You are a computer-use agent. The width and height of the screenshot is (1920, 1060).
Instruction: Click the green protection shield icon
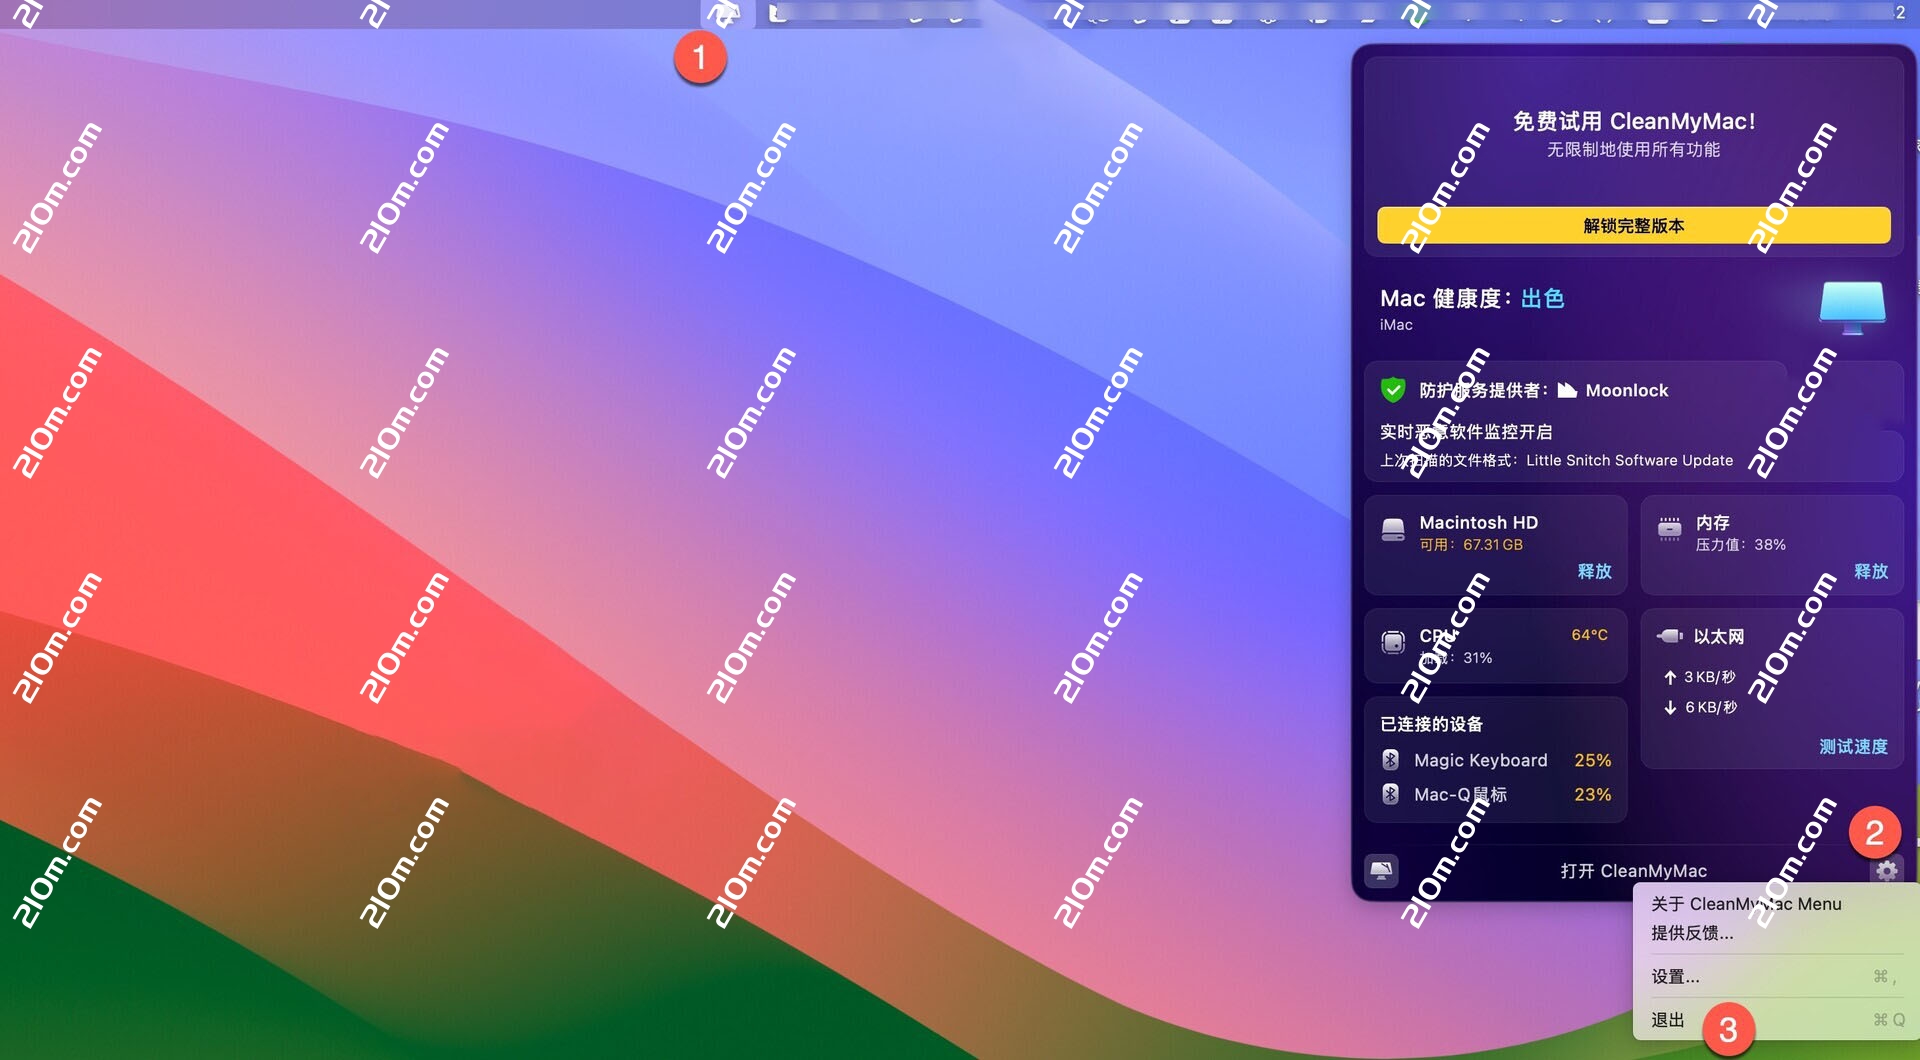coord(1394,390)
